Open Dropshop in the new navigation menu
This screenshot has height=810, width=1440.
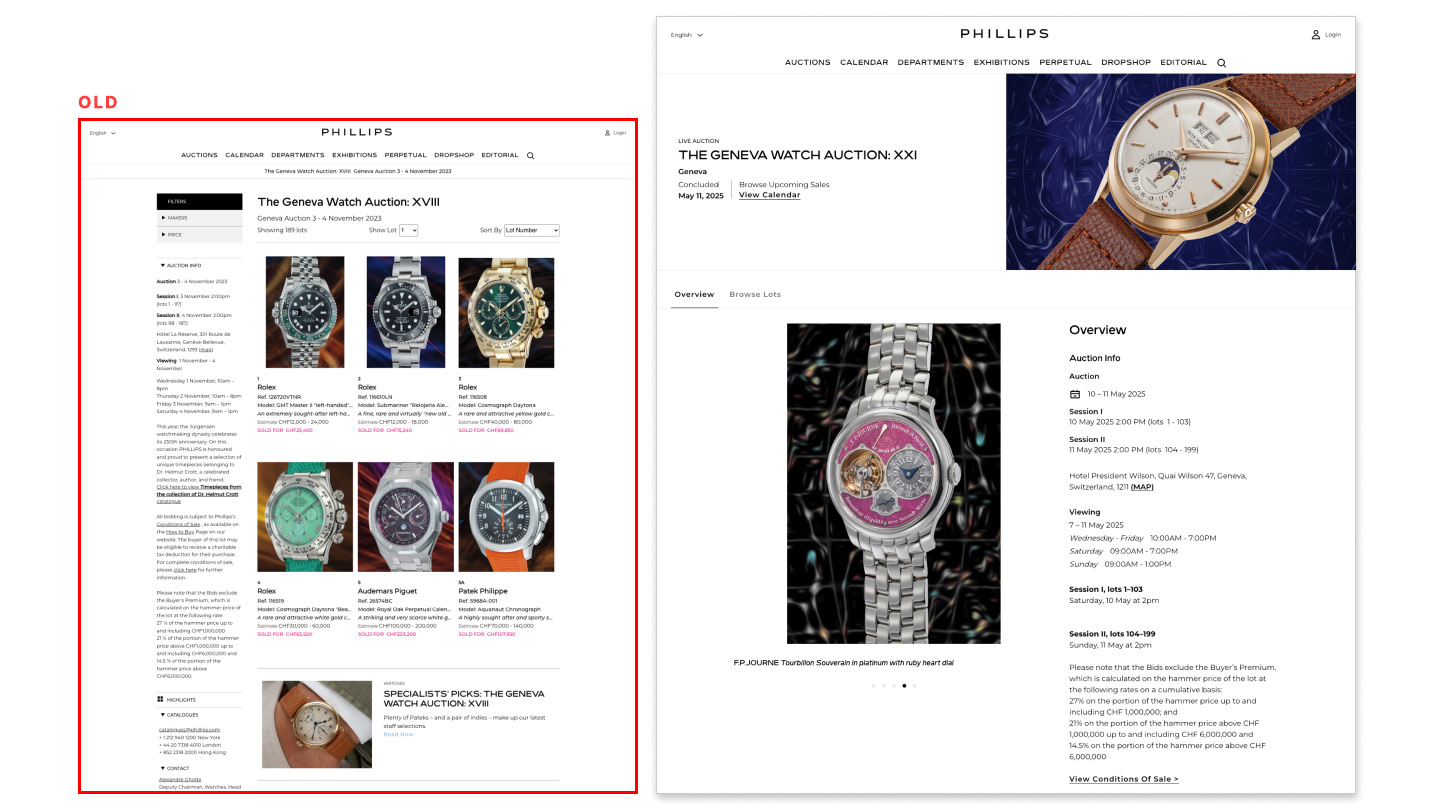click(x=1126, y=62)
